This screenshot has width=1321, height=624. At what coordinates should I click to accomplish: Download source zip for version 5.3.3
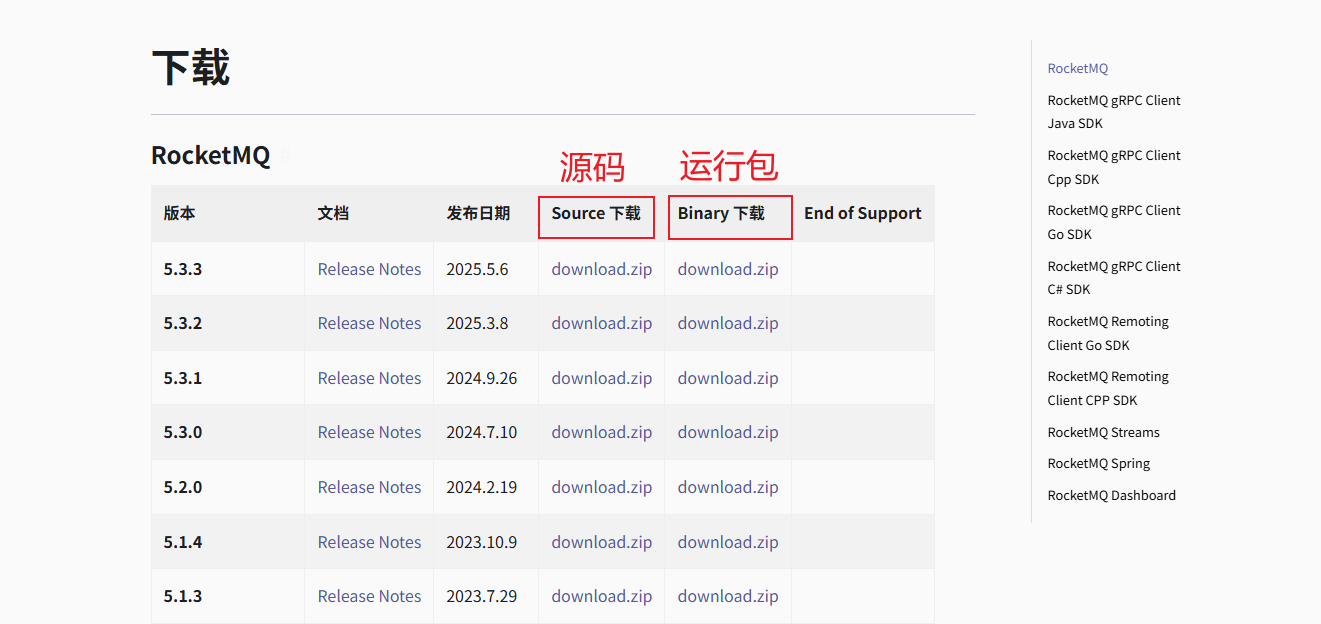pyautogui.click(x=601, y=269)
